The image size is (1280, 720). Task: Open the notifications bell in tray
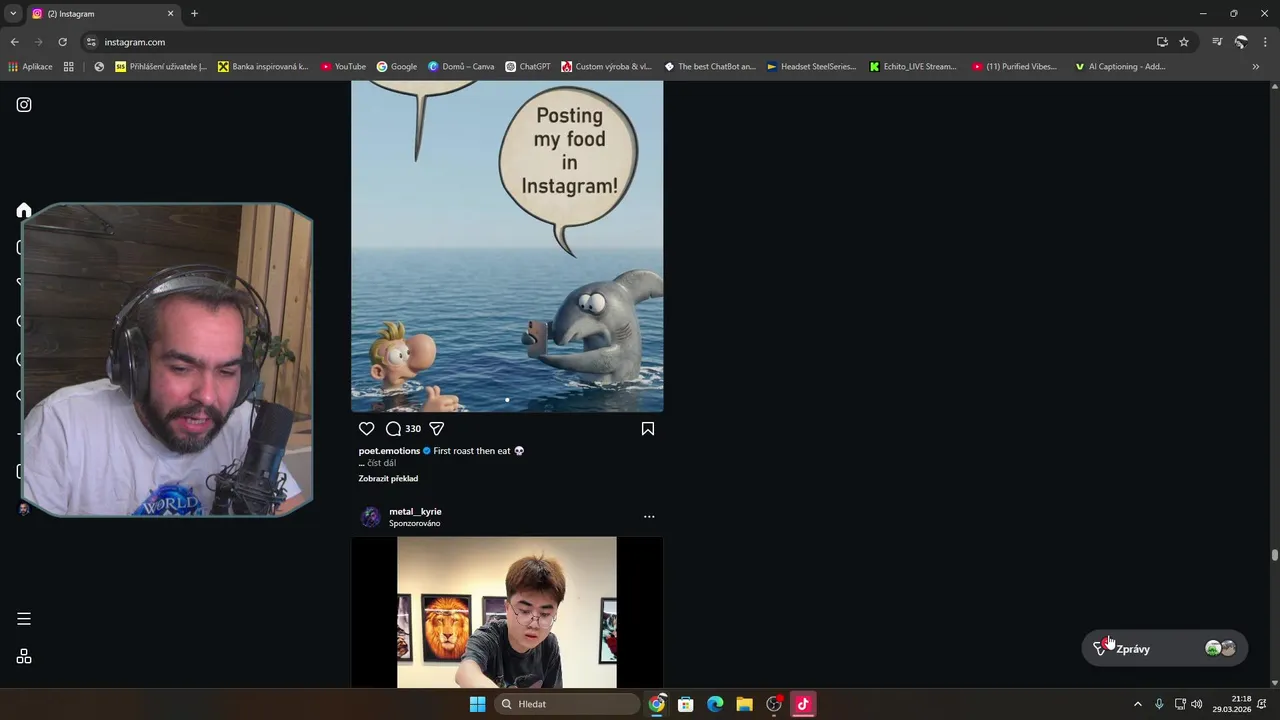coord(1262,704)
